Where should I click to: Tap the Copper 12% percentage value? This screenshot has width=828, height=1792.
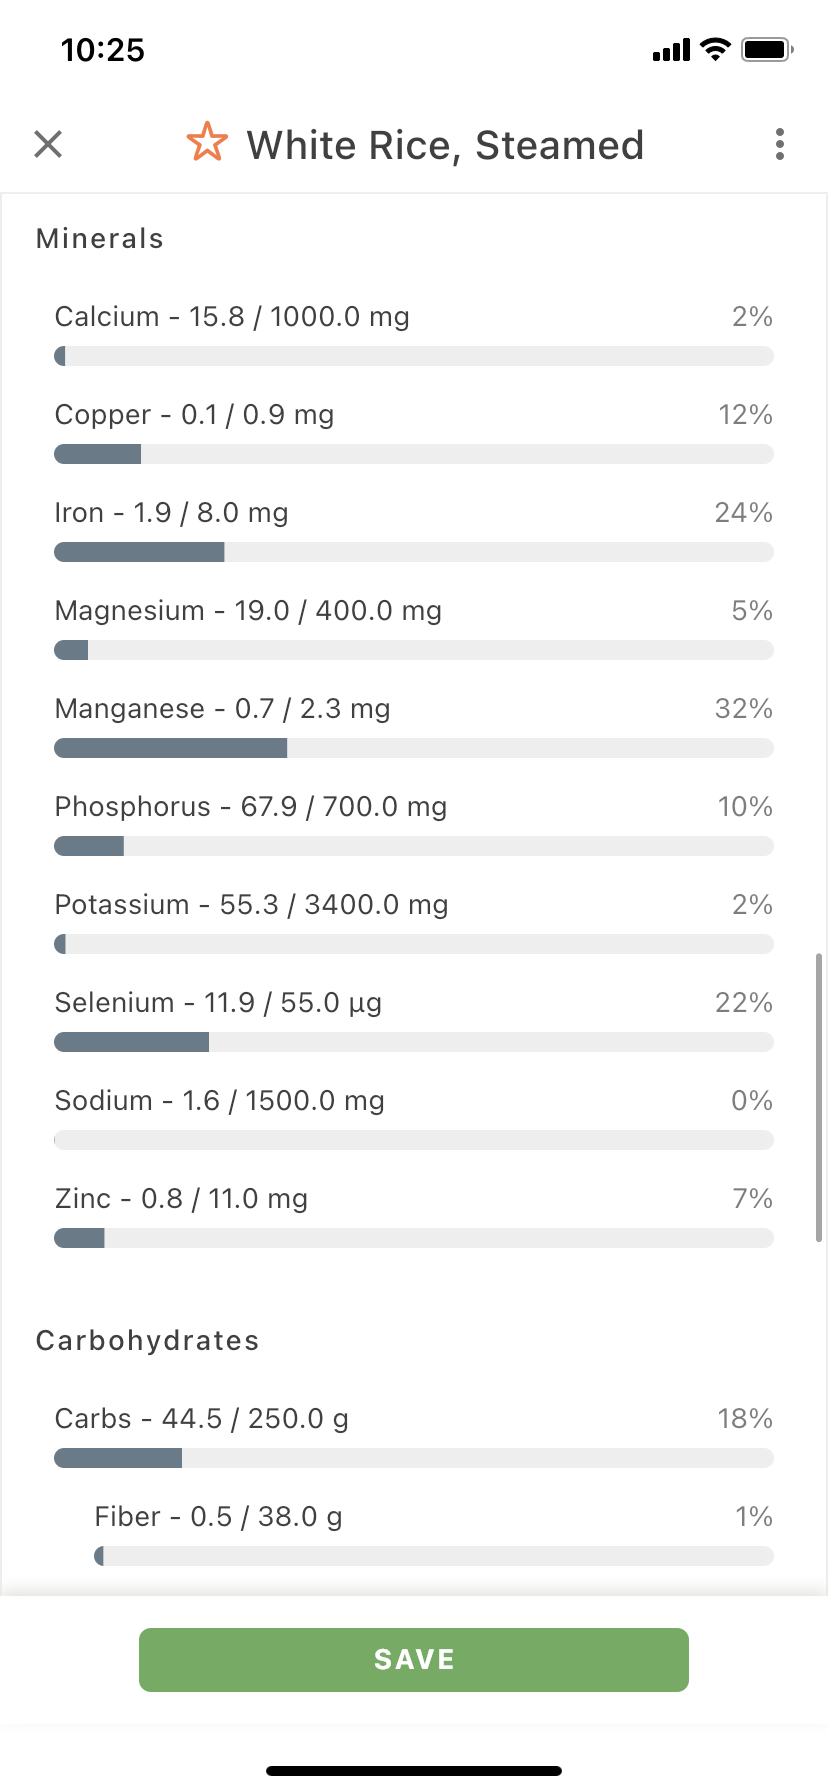745,415
